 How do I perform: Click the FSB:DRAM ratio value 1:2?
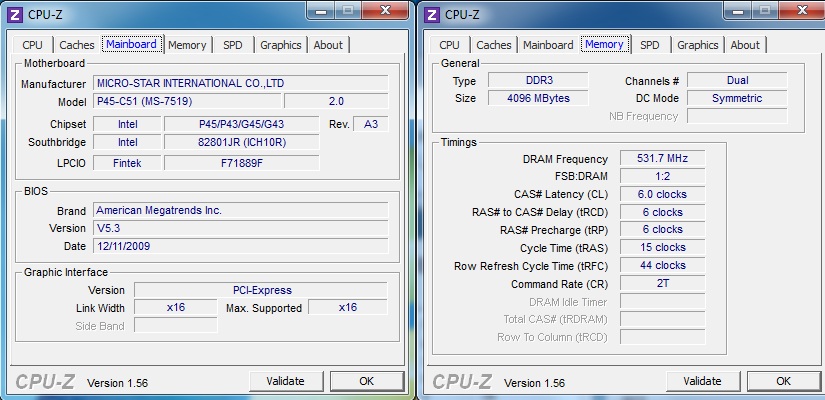662,176
